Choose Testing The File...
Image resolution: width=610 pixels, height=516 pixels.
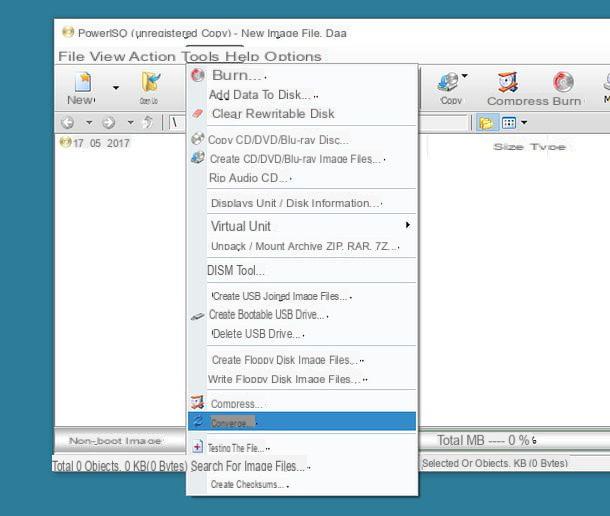click(302, 448)
